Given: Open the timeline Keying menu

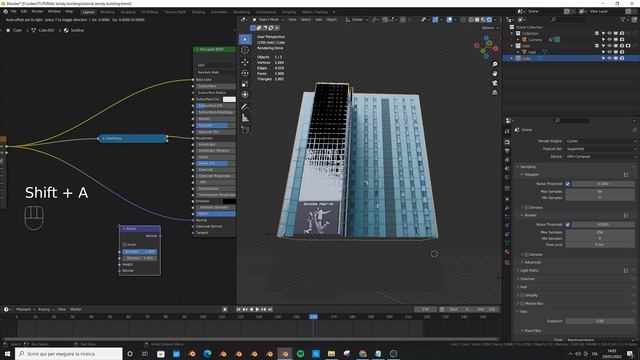Looking at the screenshot, I should pyautogui.click(x=45, y=309).
